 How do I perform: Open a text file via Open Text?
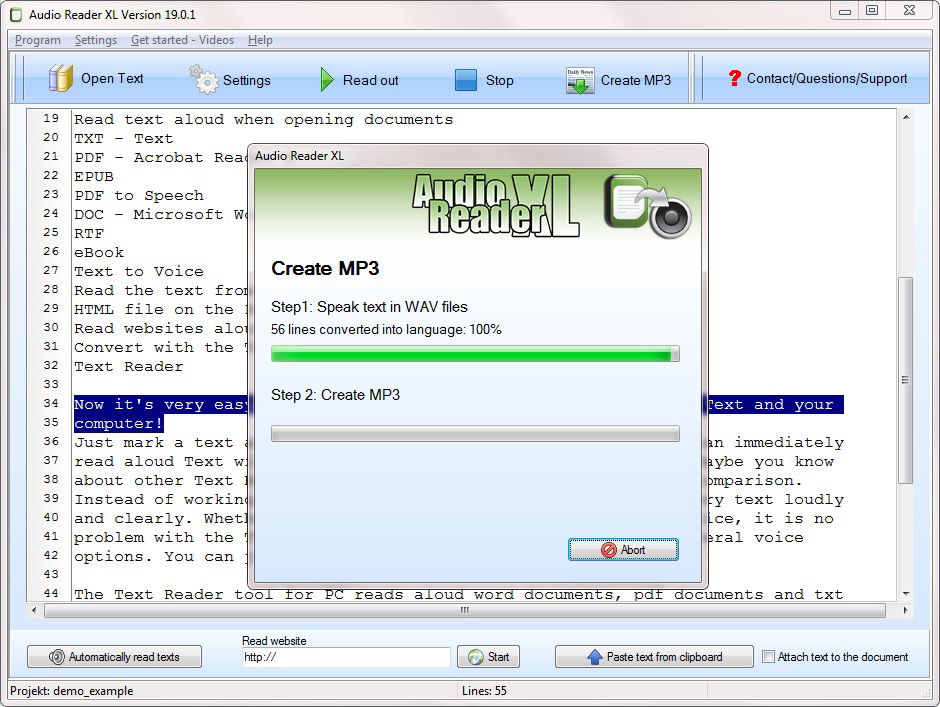pos(96,79)
